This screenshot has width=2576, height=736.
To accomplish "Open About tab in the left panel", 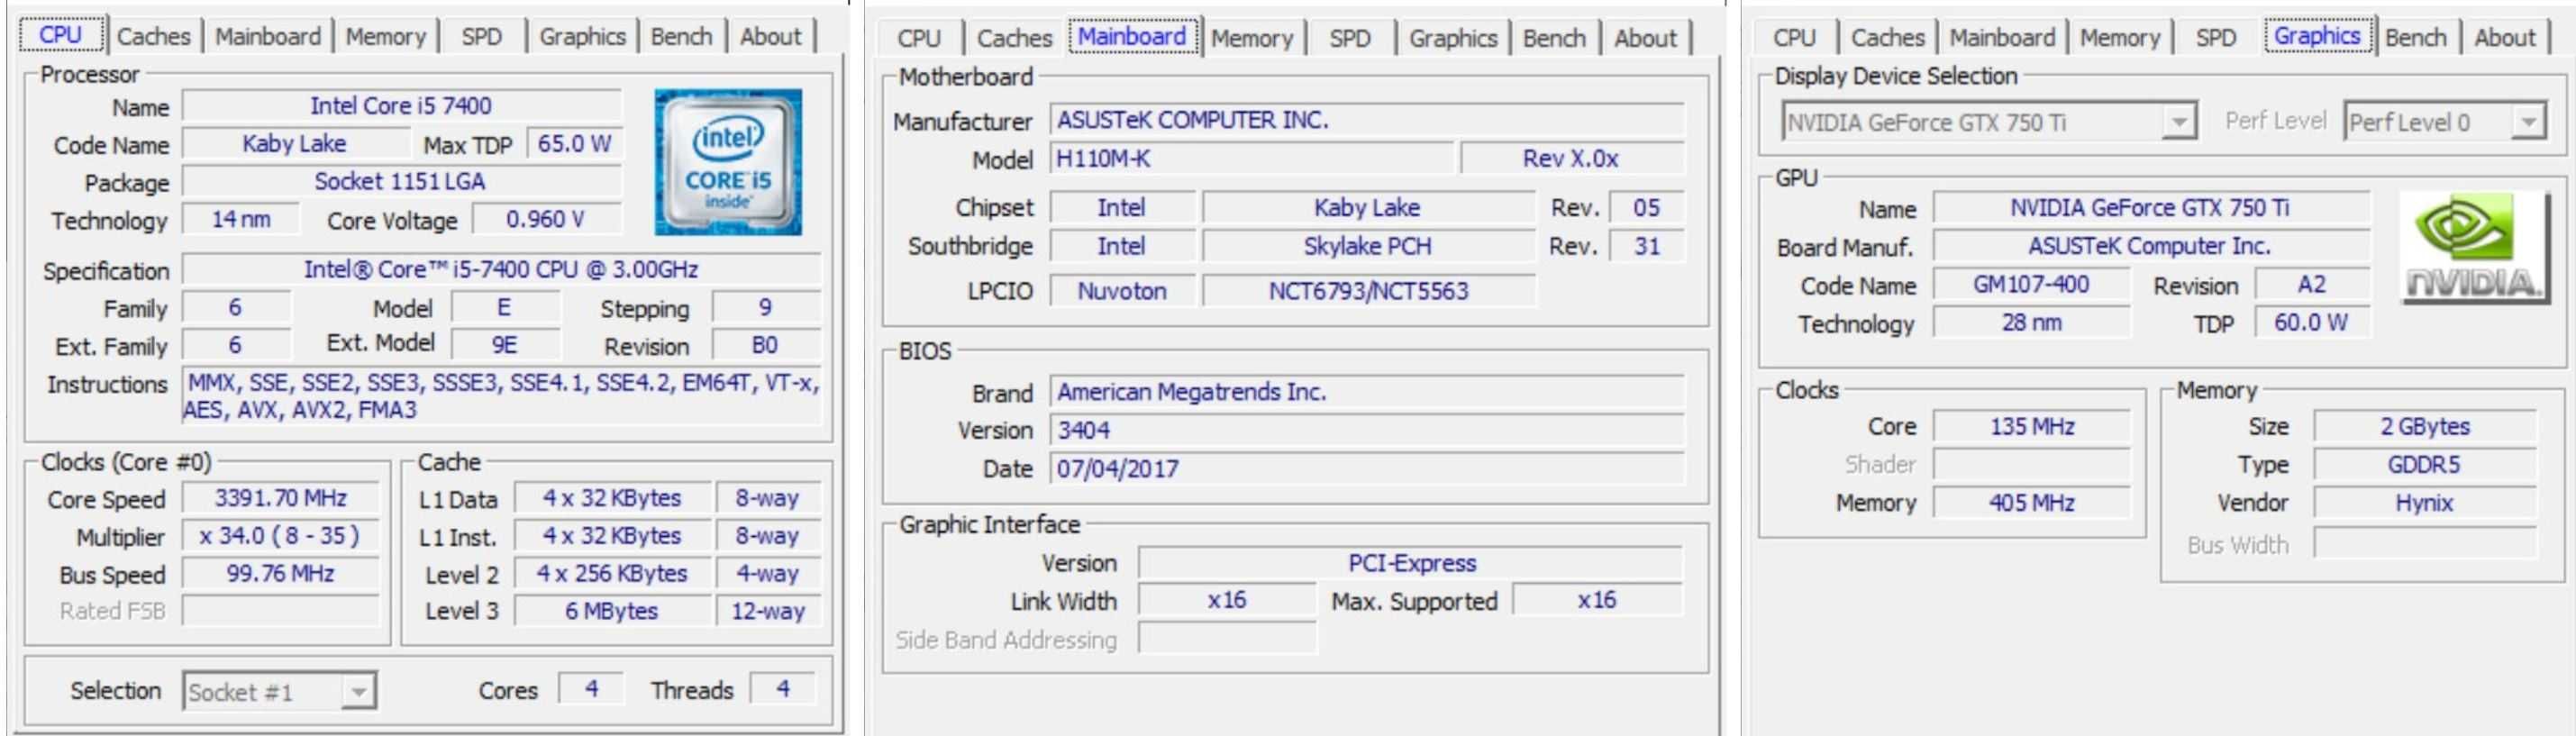I will point(771,36).
